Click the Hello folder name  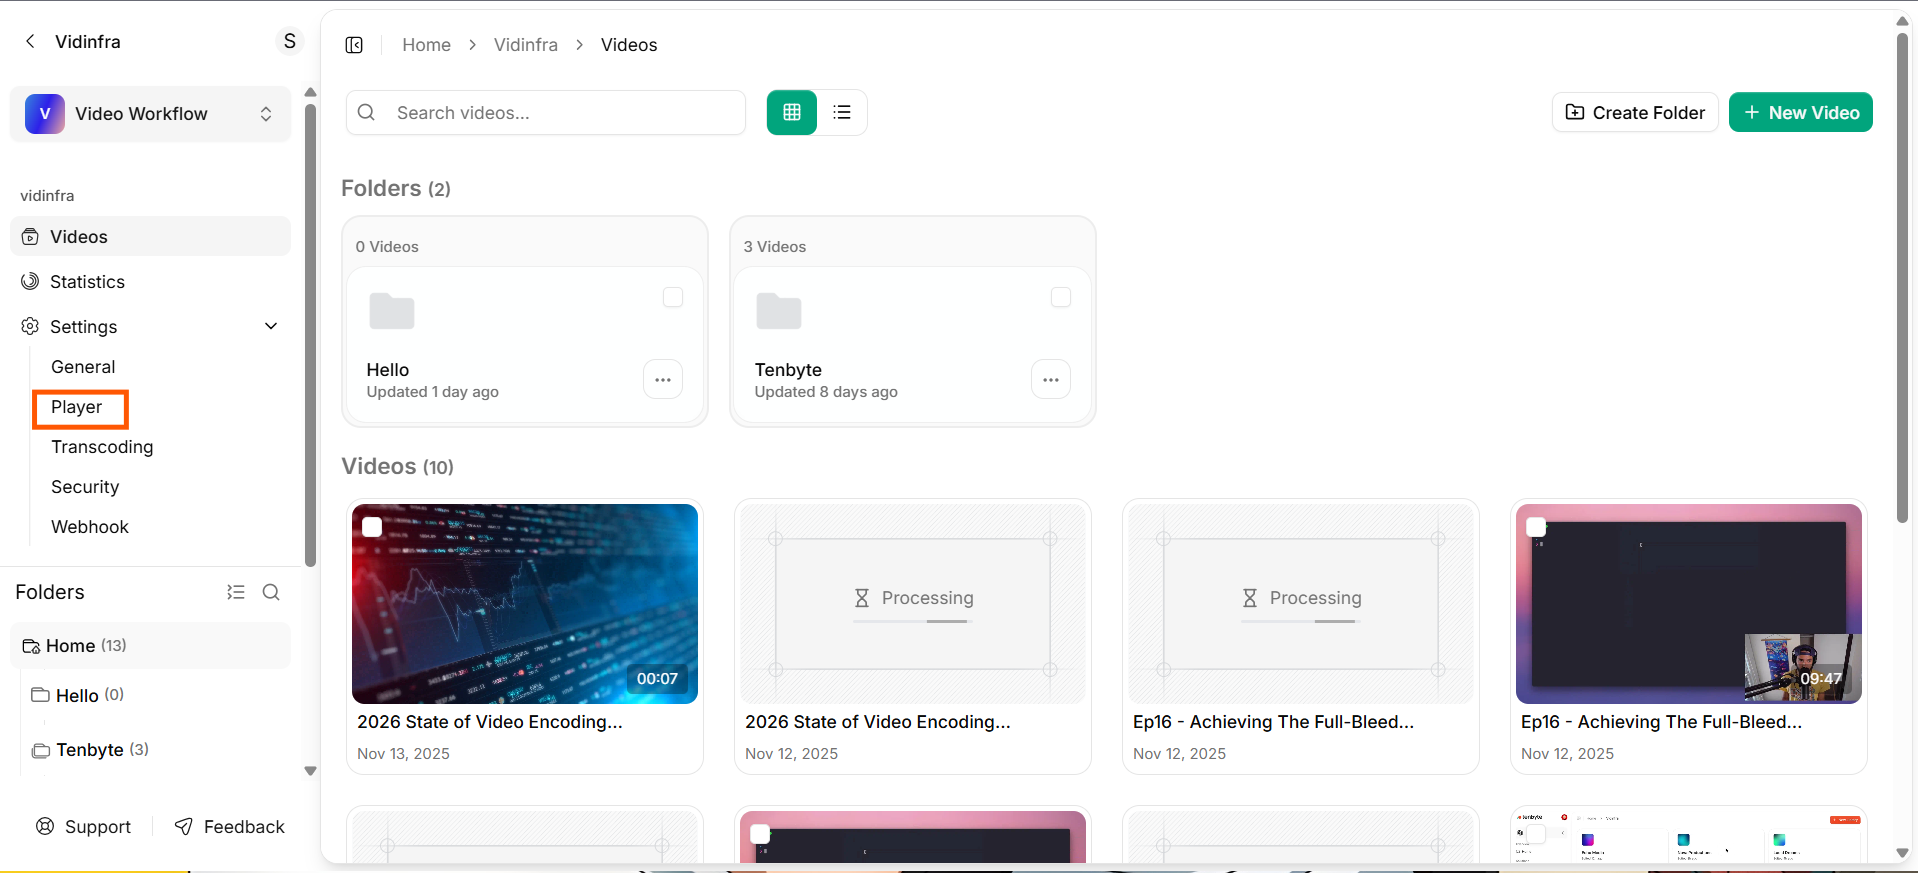point(388,370)
